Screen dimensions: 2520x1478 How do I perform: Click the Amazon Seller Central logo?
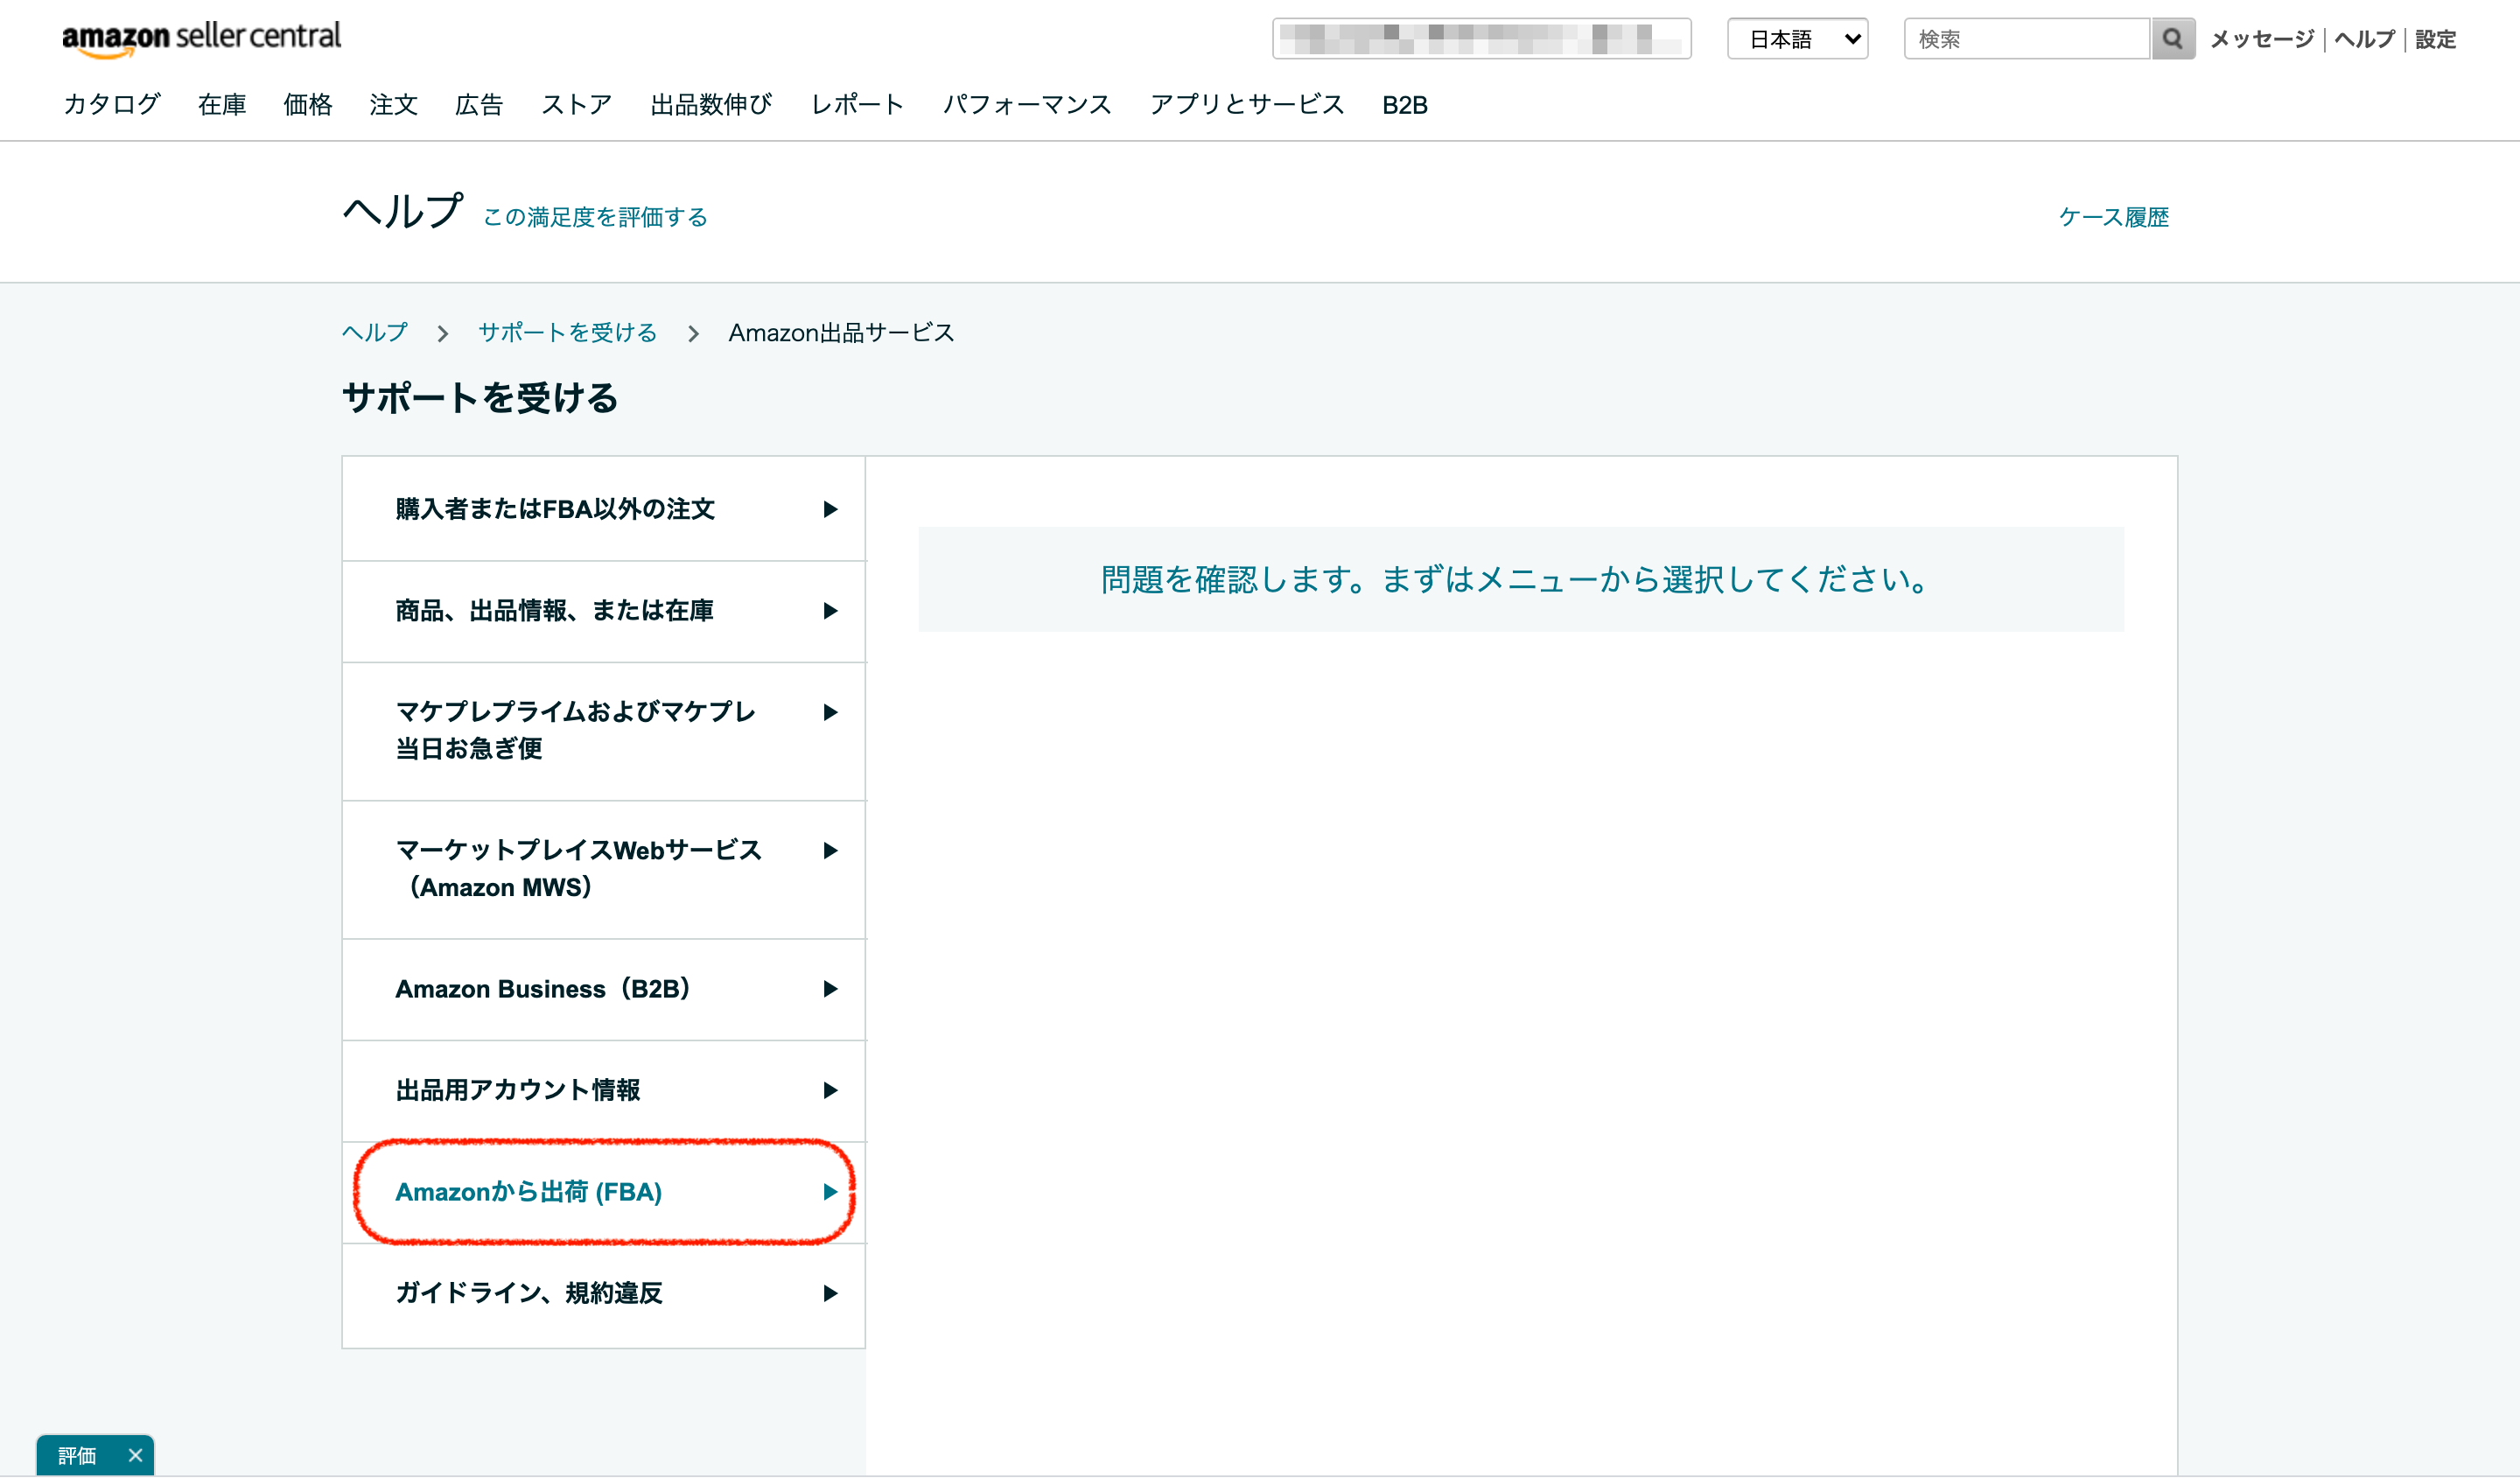(x=201, y=38)
